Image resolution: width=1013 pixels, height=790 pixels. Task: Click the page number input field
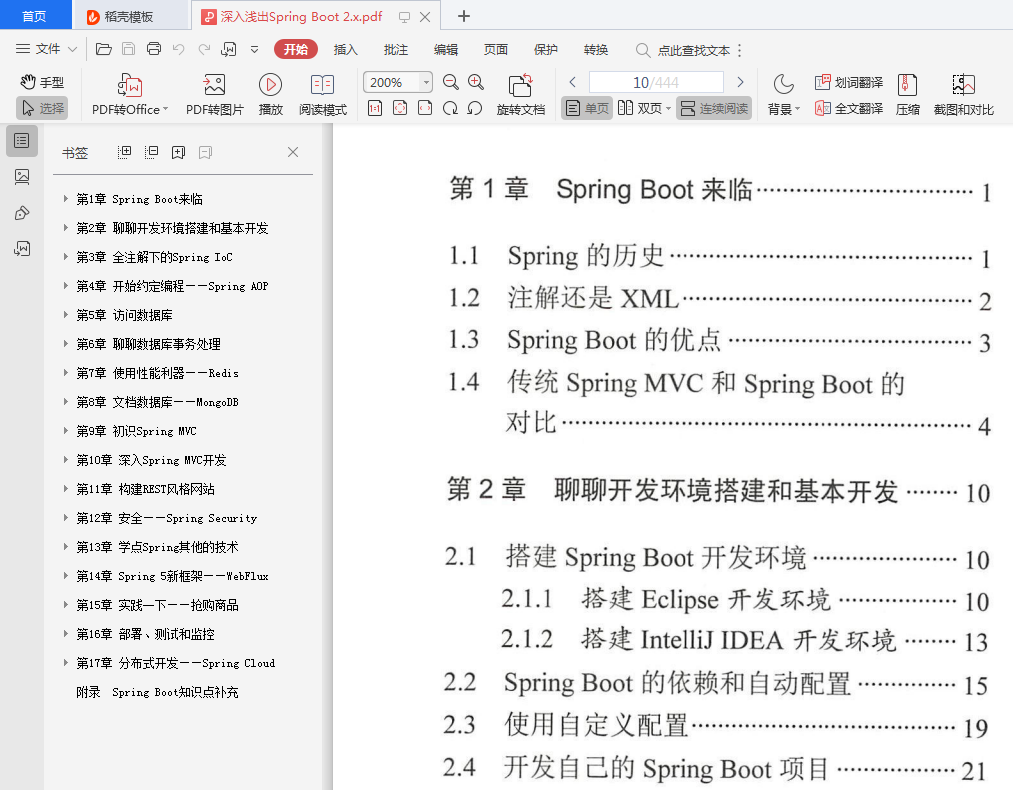pos(656,82)
